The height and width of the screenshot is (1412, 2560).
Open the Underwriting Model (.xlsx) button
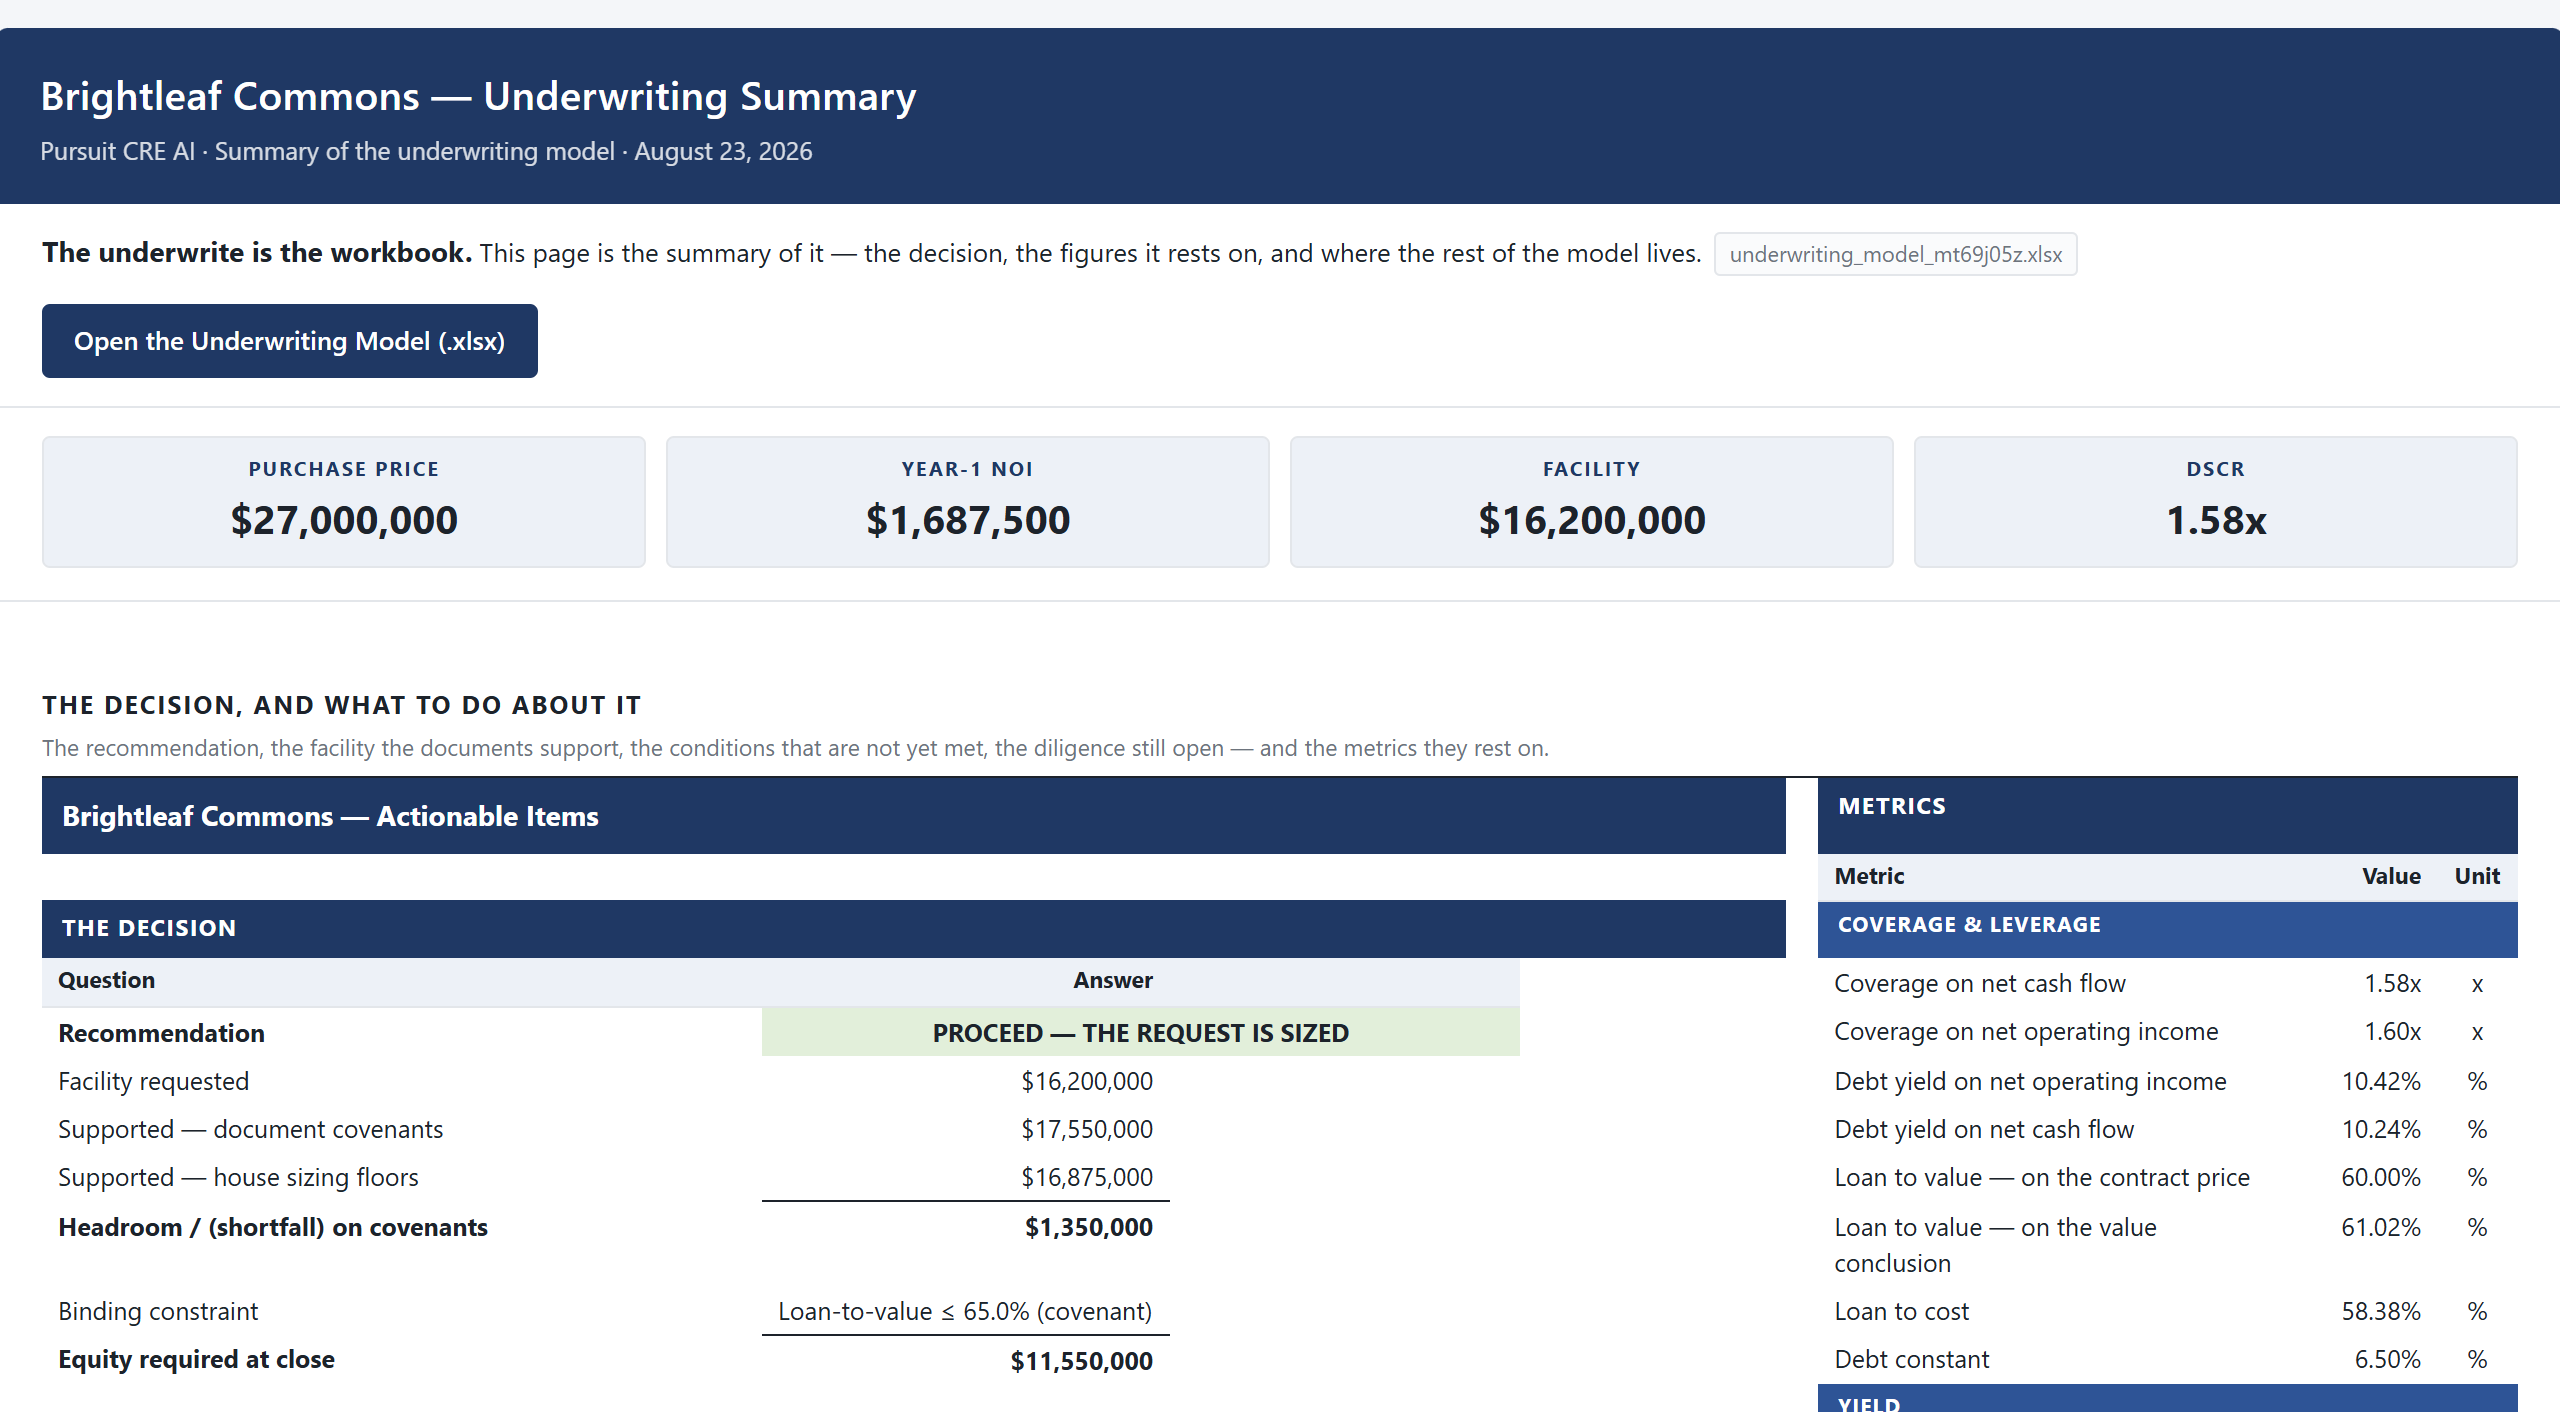click(290, 341)
